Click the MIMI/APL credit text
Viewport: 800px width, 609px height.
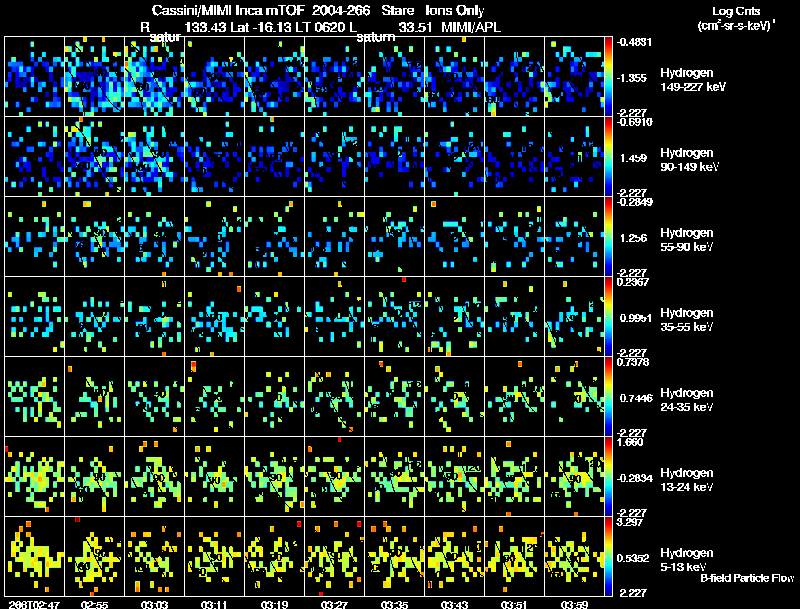coord(470,27)
